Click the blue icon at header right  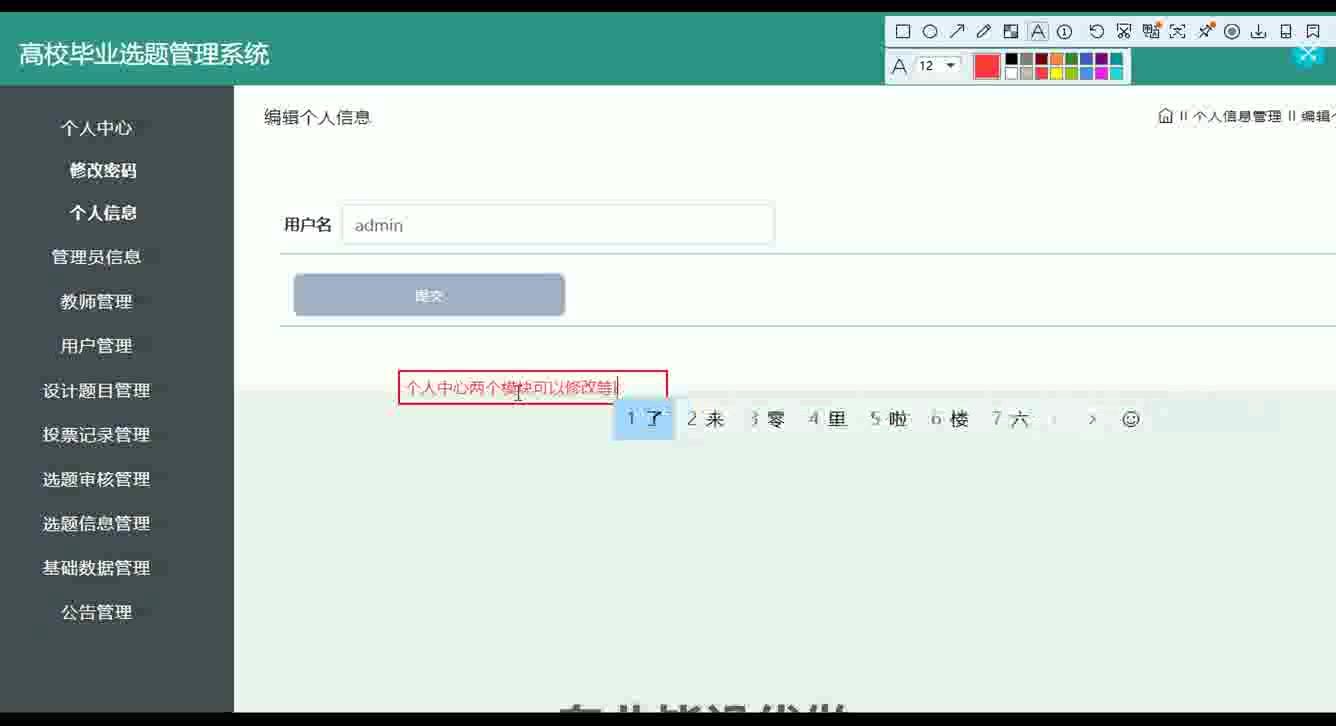pyautogui.click(x=1307, y=54)
